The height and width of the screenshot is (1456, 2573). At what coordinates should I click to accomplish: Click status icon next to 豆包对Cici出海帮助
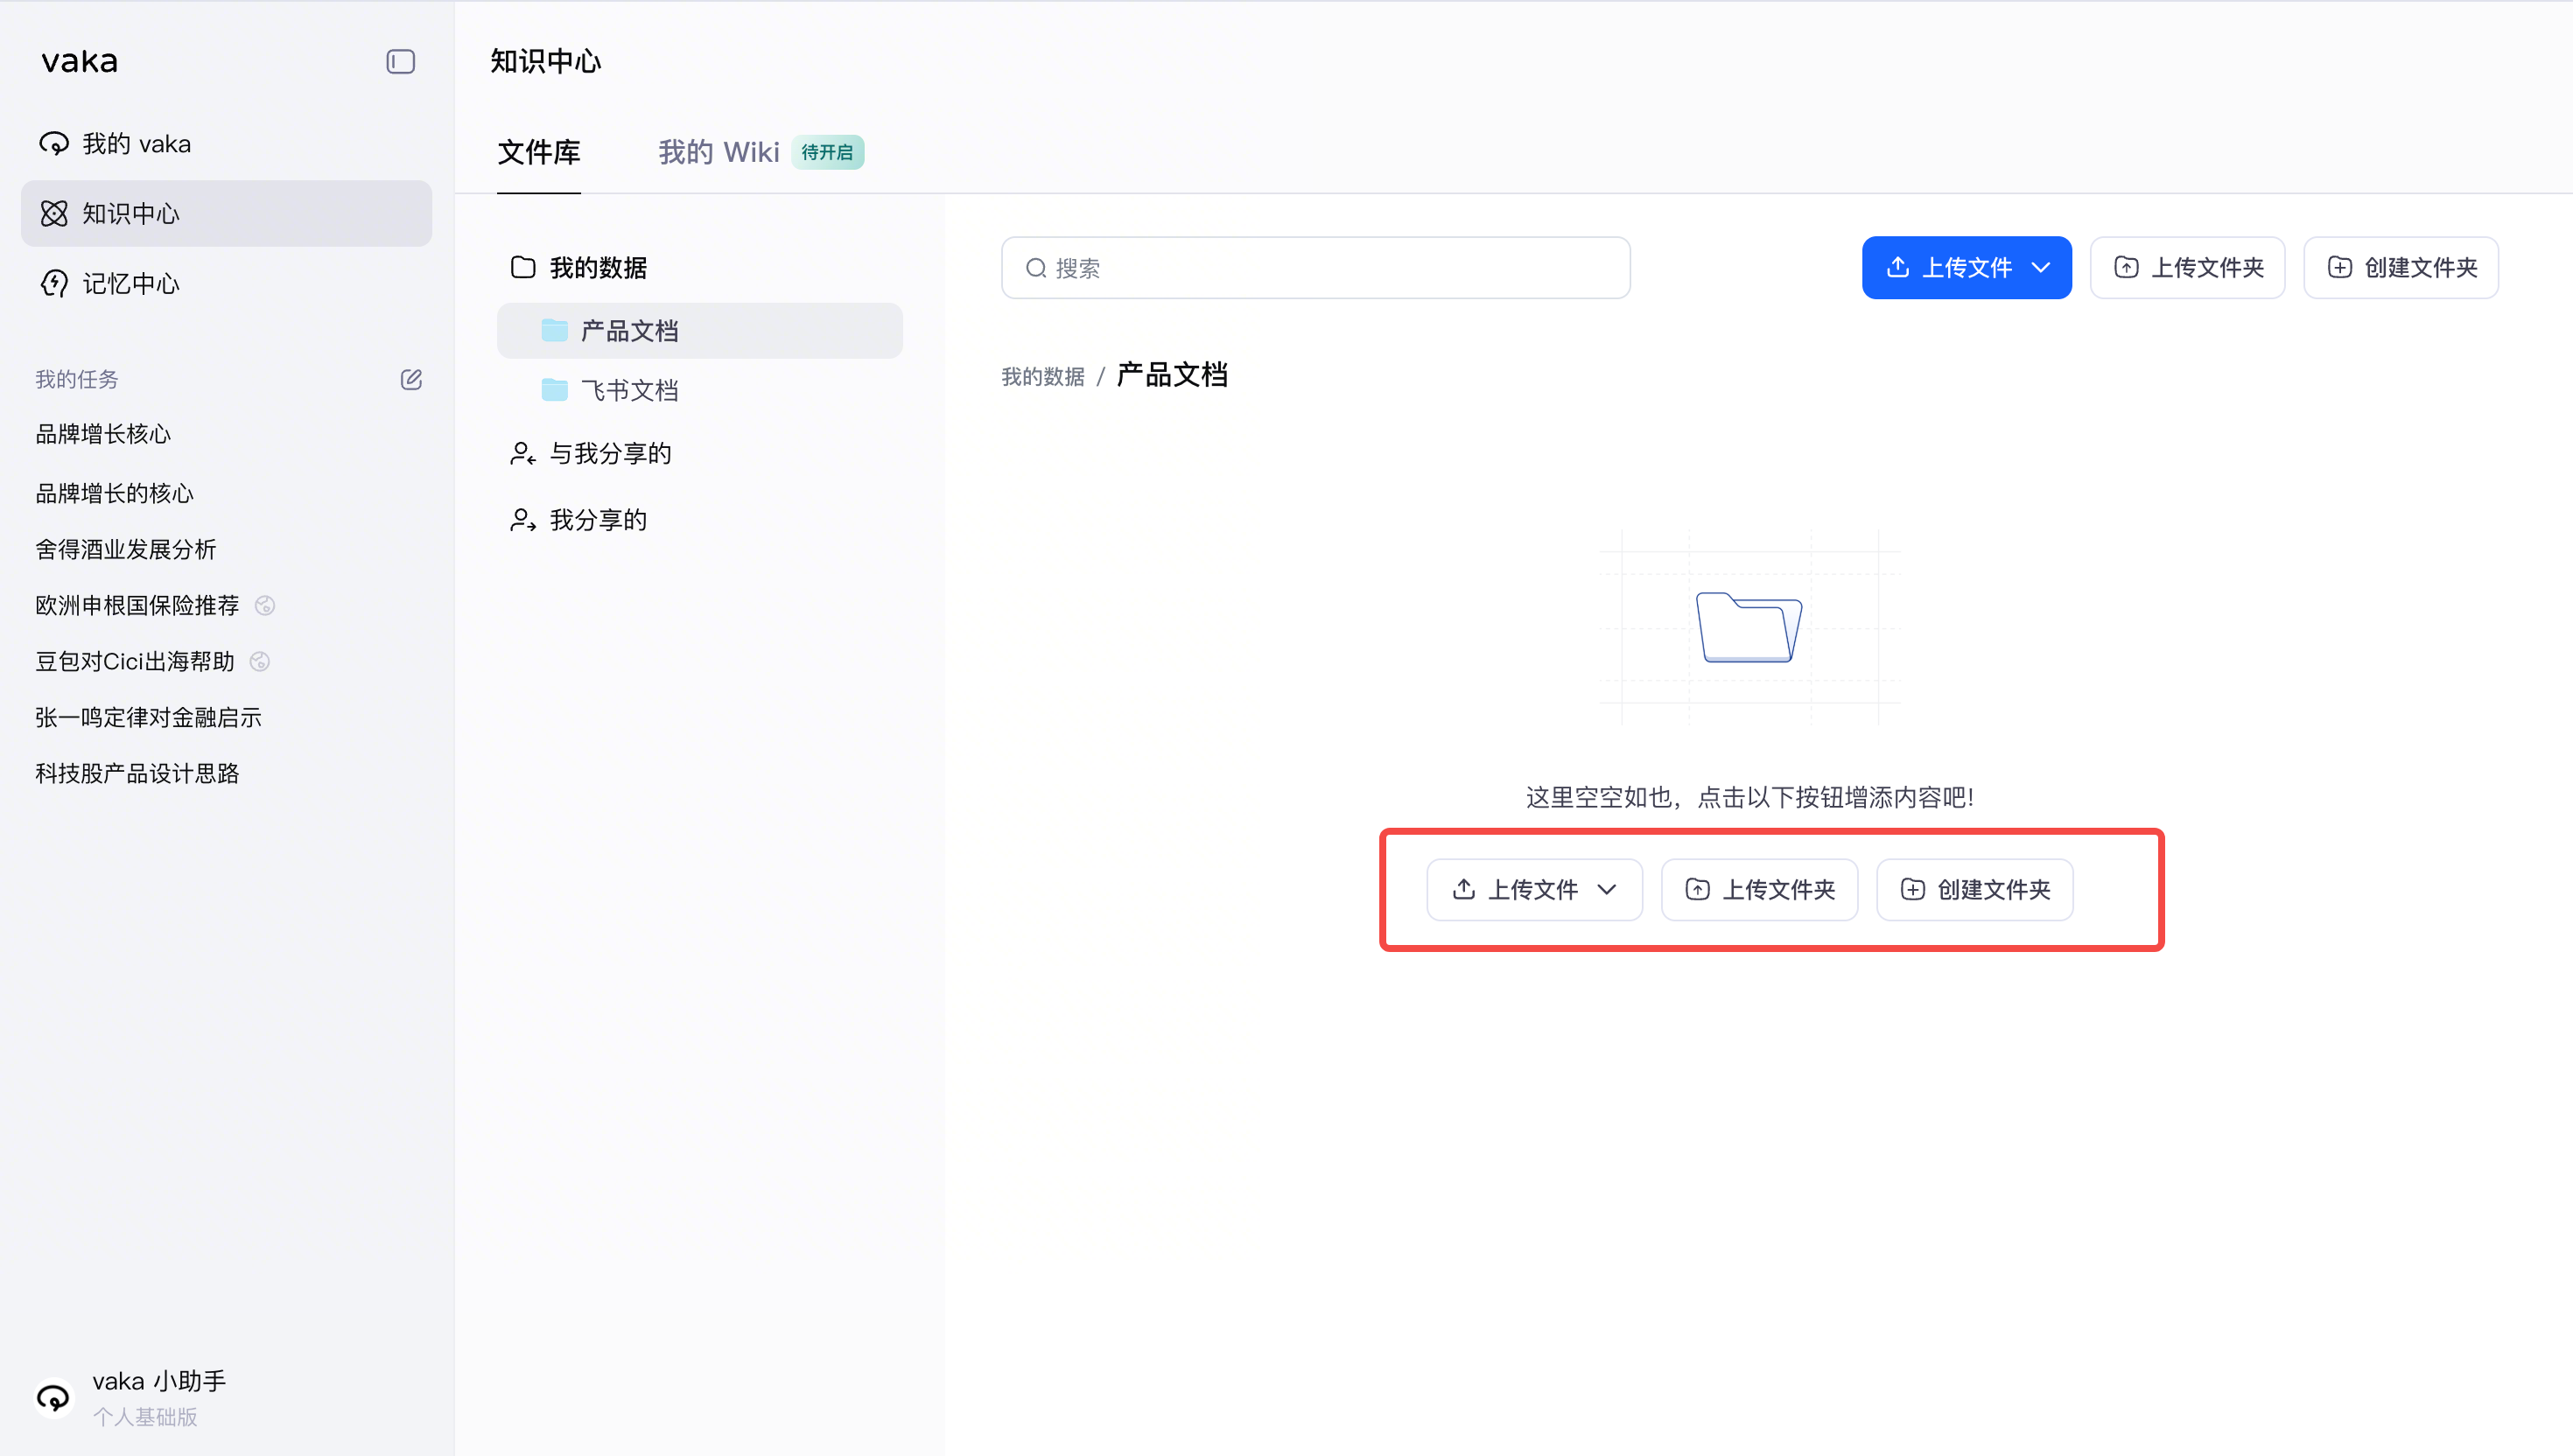pyautogui.click(x=260, y=662)
